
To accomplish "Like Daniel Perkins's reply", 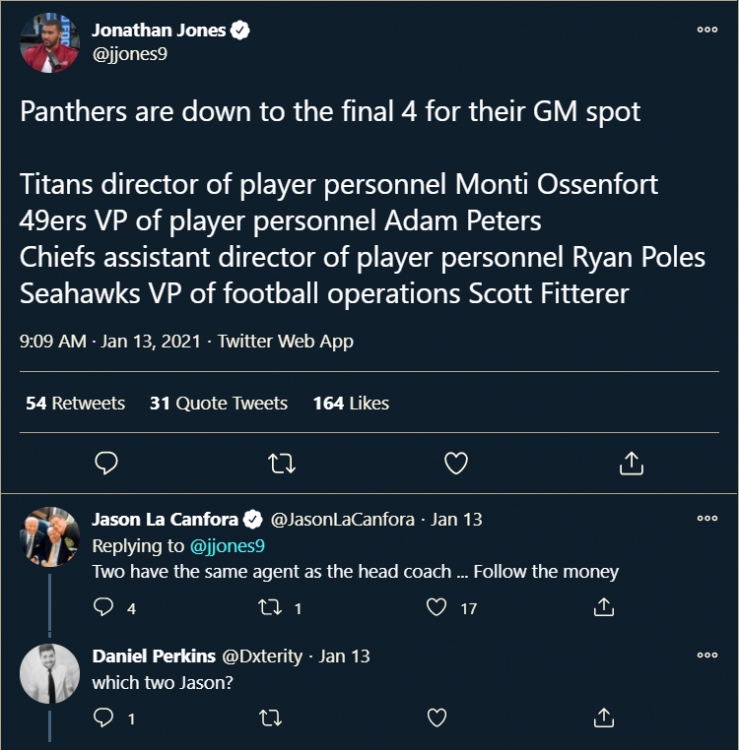I will point(437,717).
